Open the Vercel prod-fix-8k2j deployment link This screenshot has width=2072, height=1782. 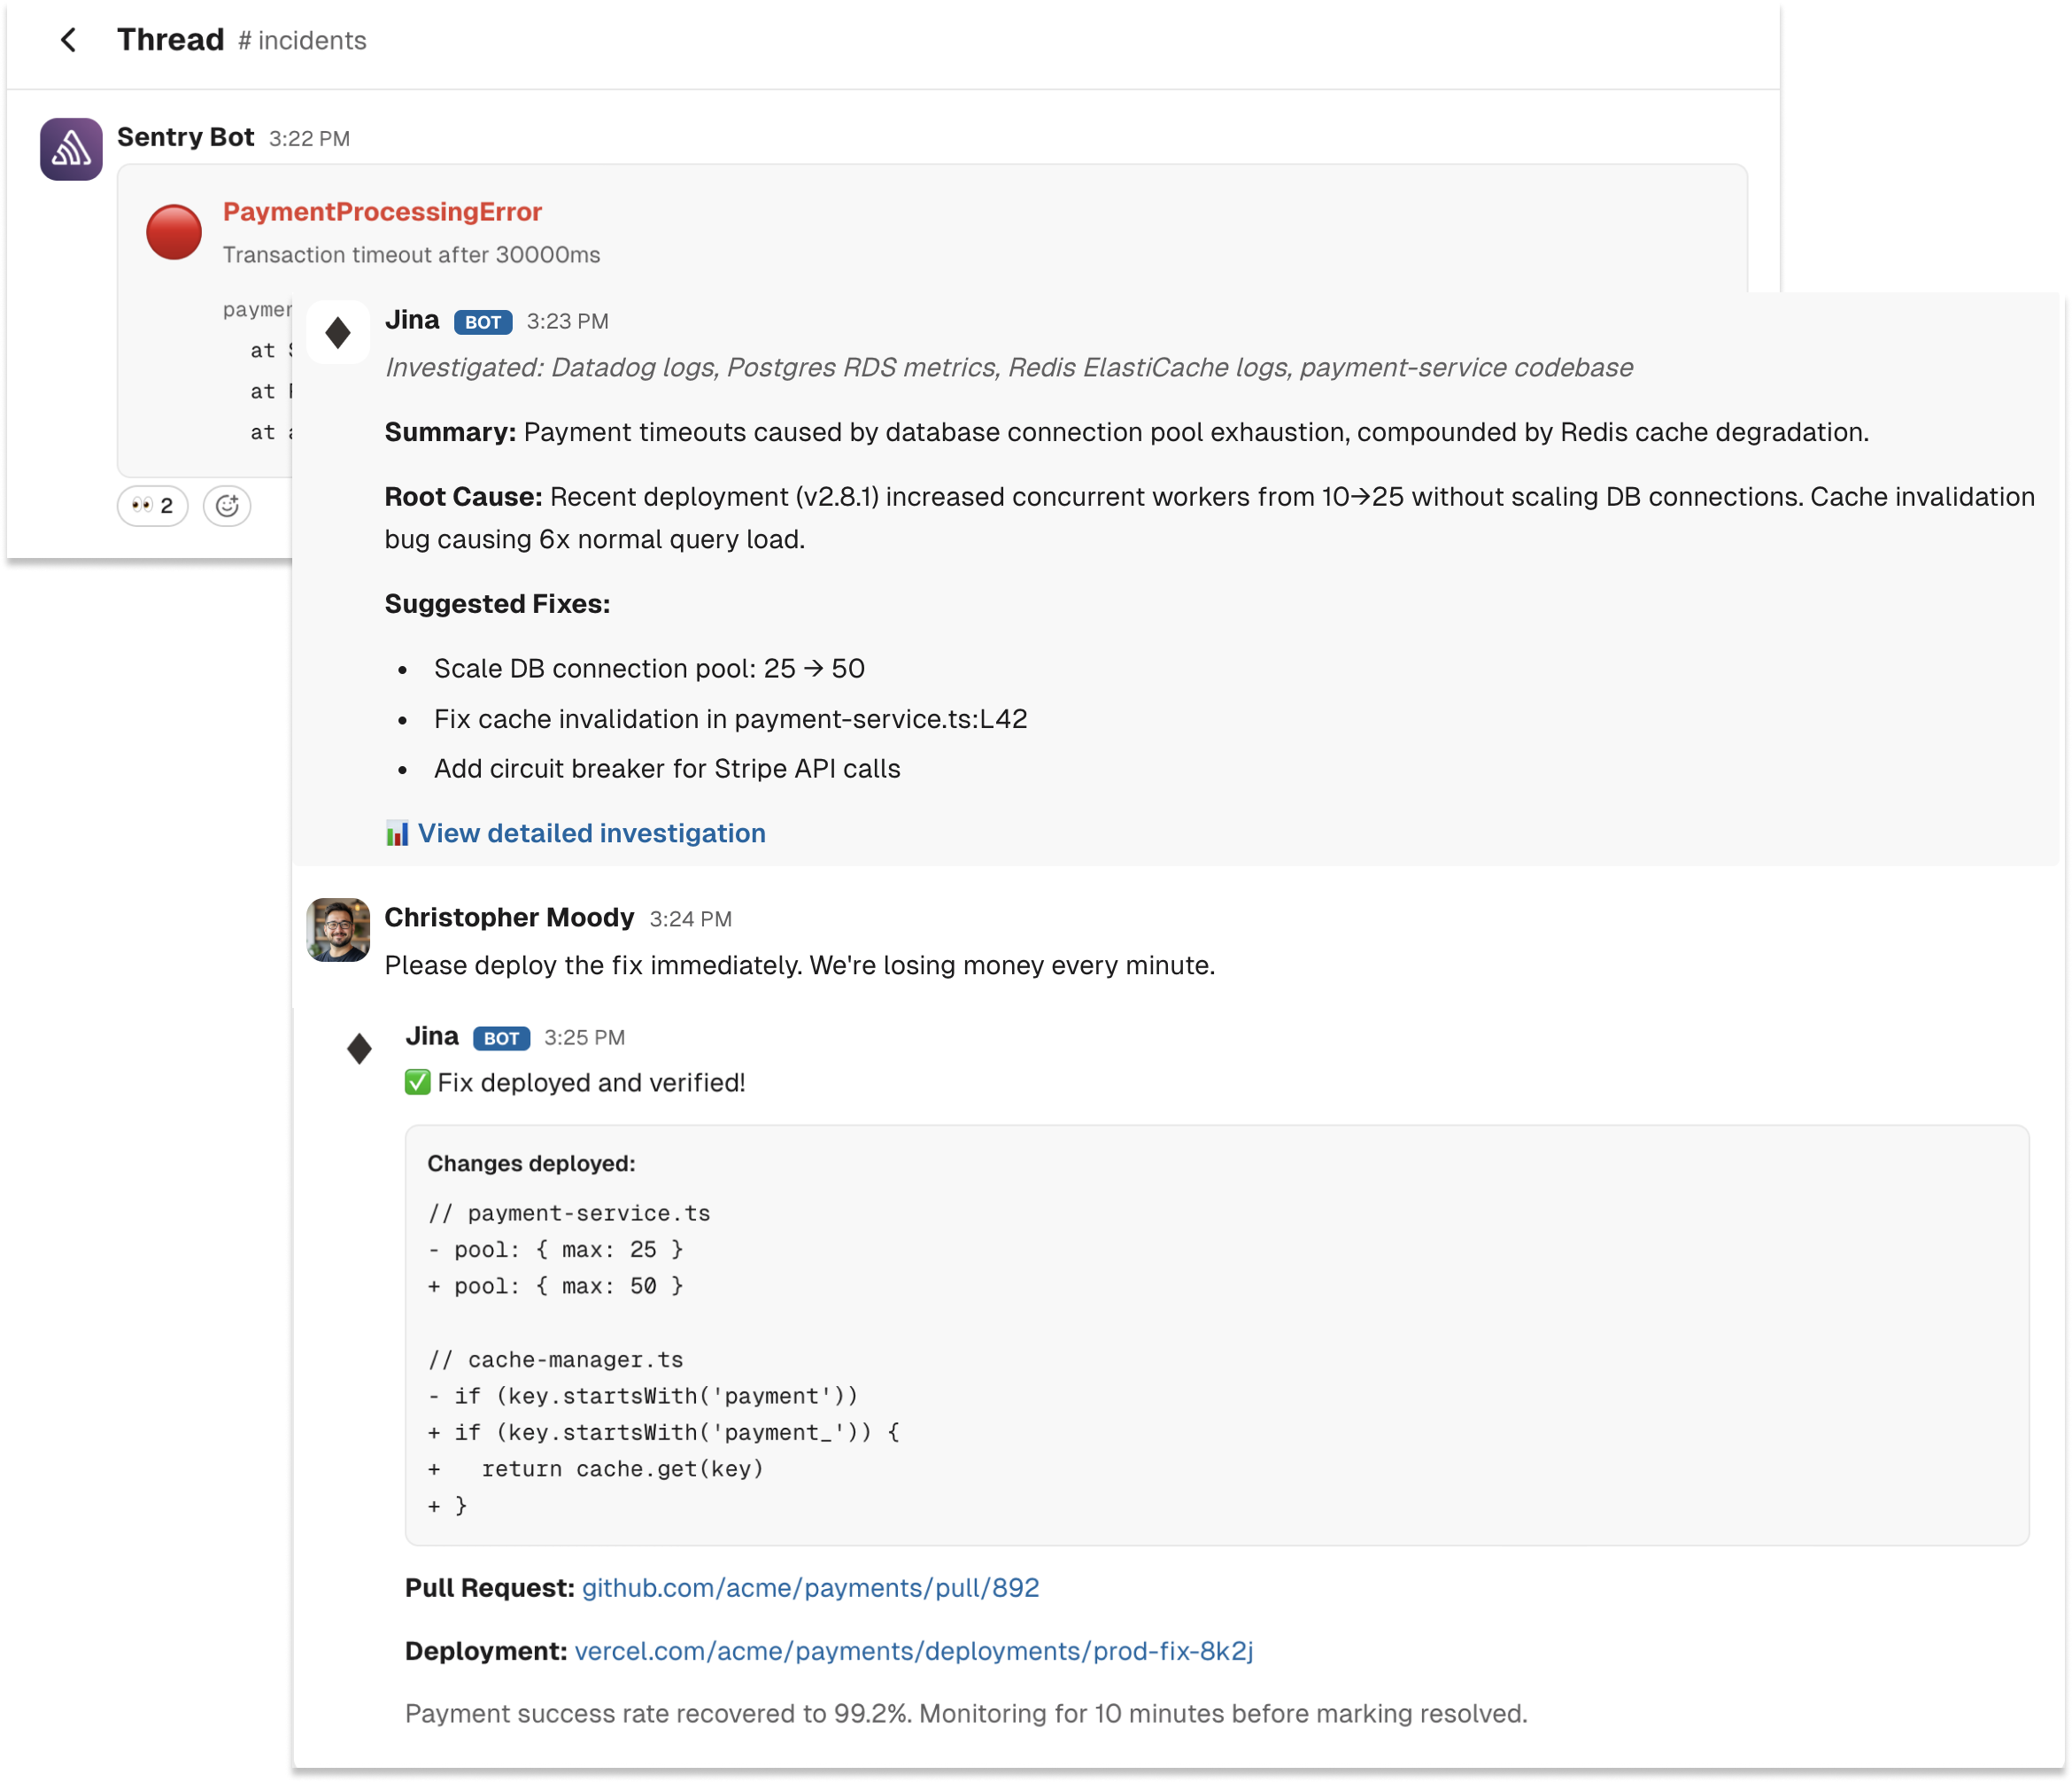(x=913, y=1651)
